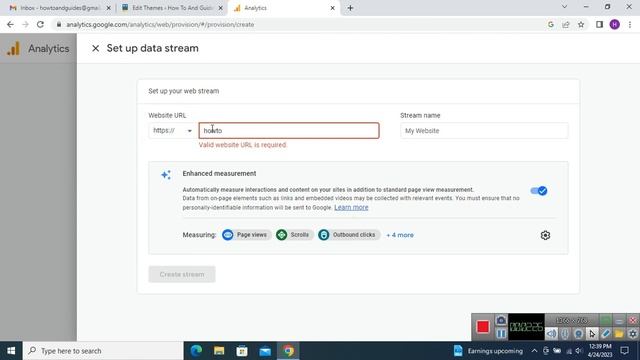Open the Chrome three-dot menu
This screenshot has height=360, width=640.
630,24
